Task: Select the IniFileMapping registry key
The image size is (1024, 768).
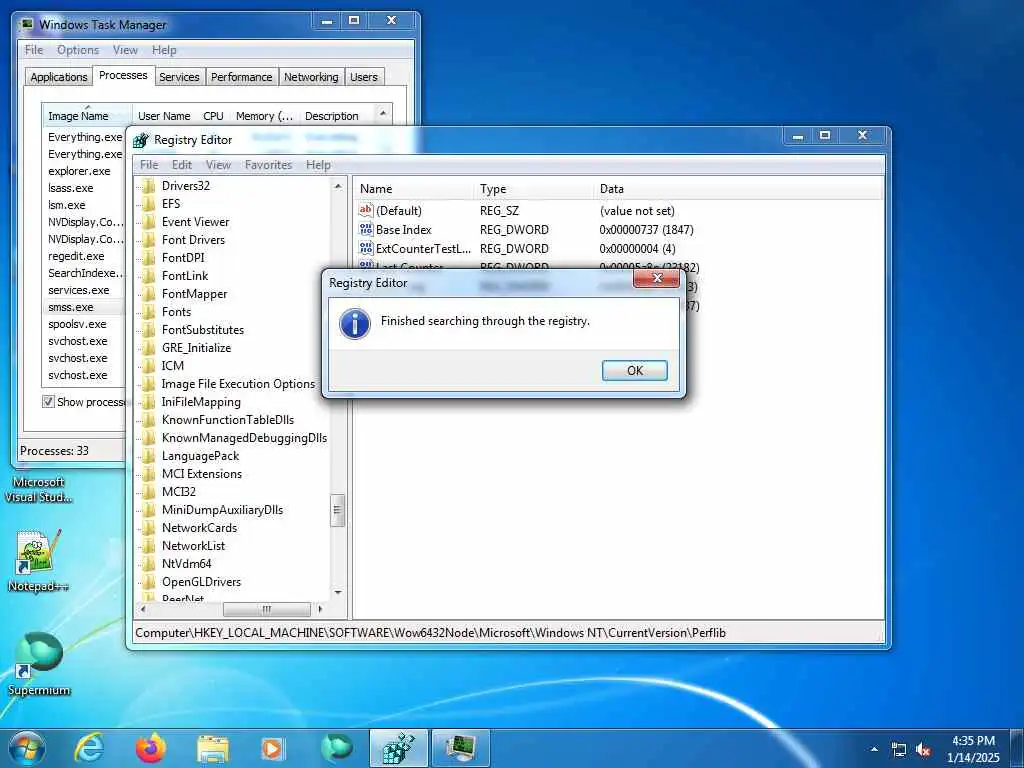Action: (x=201, y=402)
